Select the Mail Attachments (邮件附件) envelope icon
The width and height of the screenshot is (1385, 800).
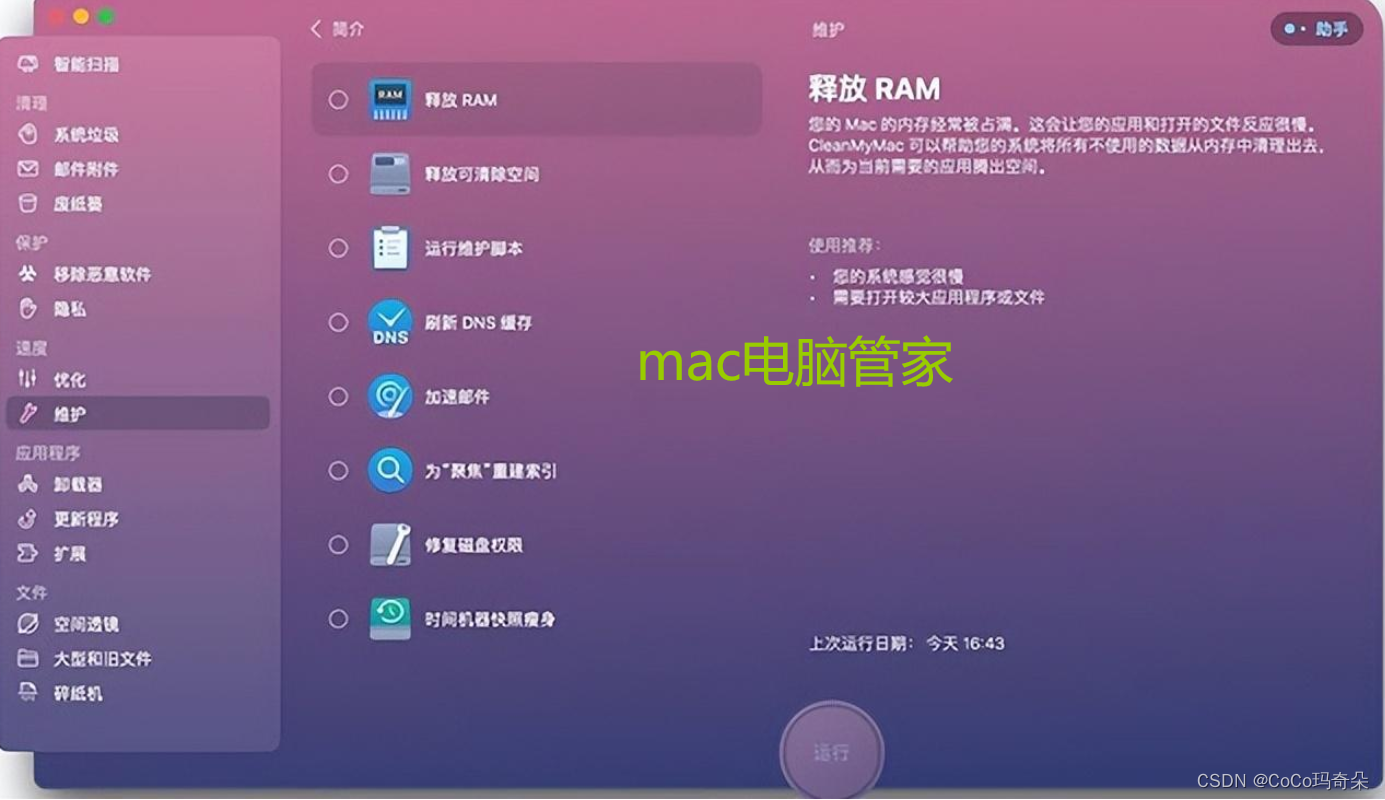tap(28, 169)
